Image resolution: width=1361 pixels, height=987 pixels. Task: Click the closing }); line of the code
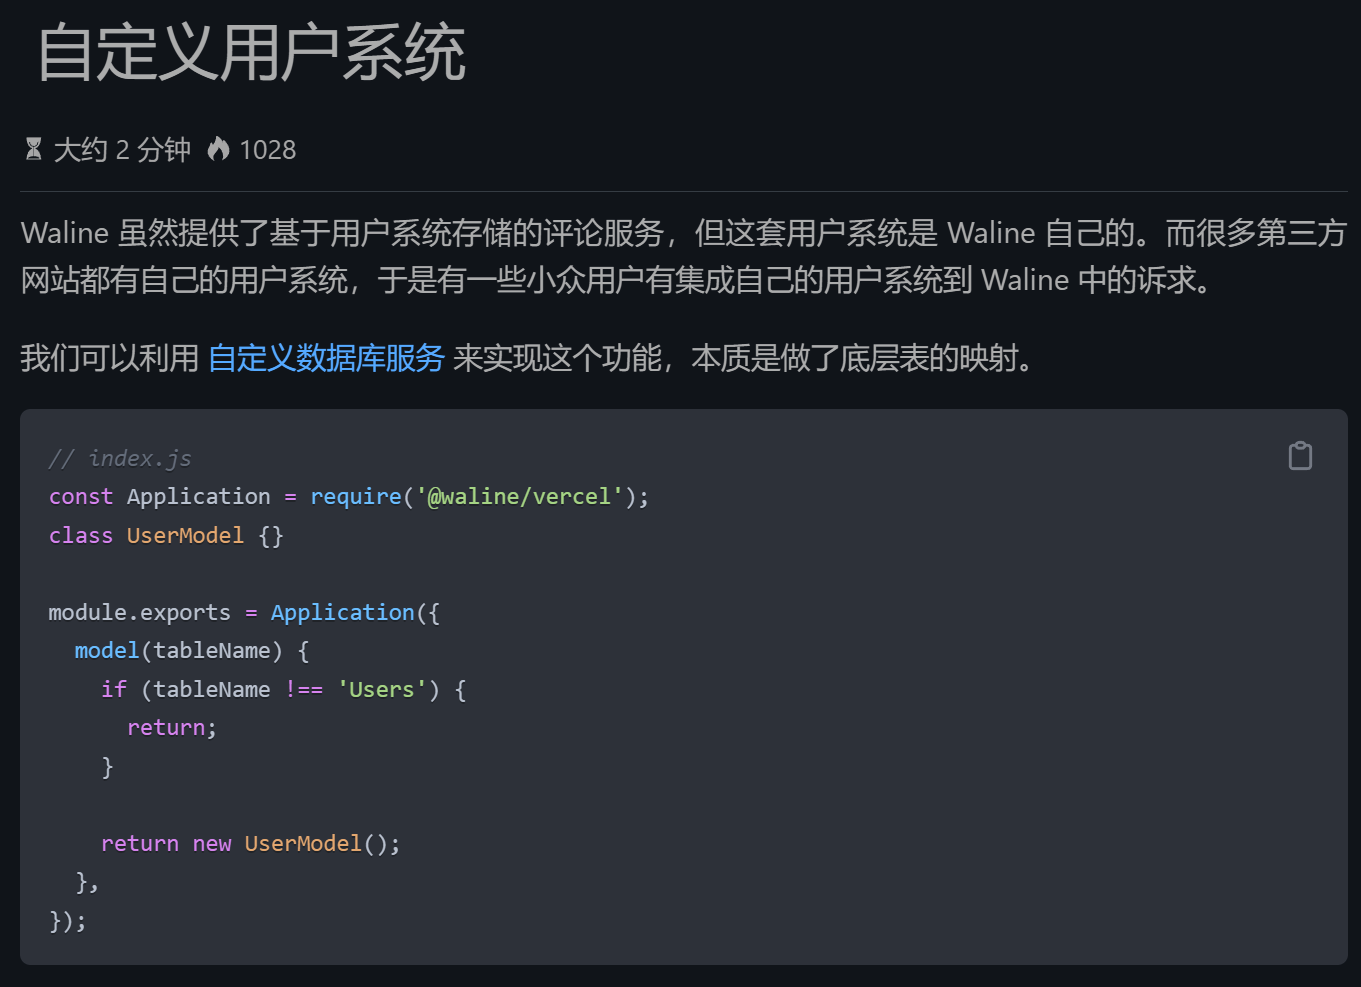click(68, 921)
